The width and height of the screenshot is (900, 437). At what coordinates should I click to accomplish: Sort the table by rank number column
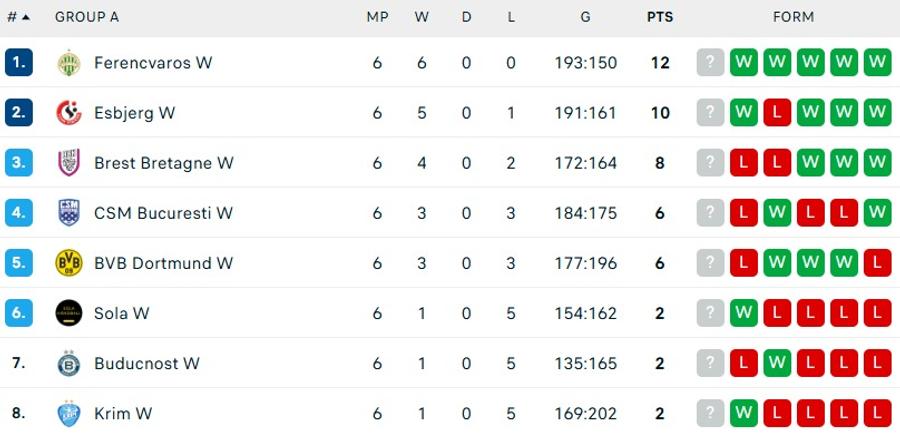(x=18, y=17)
